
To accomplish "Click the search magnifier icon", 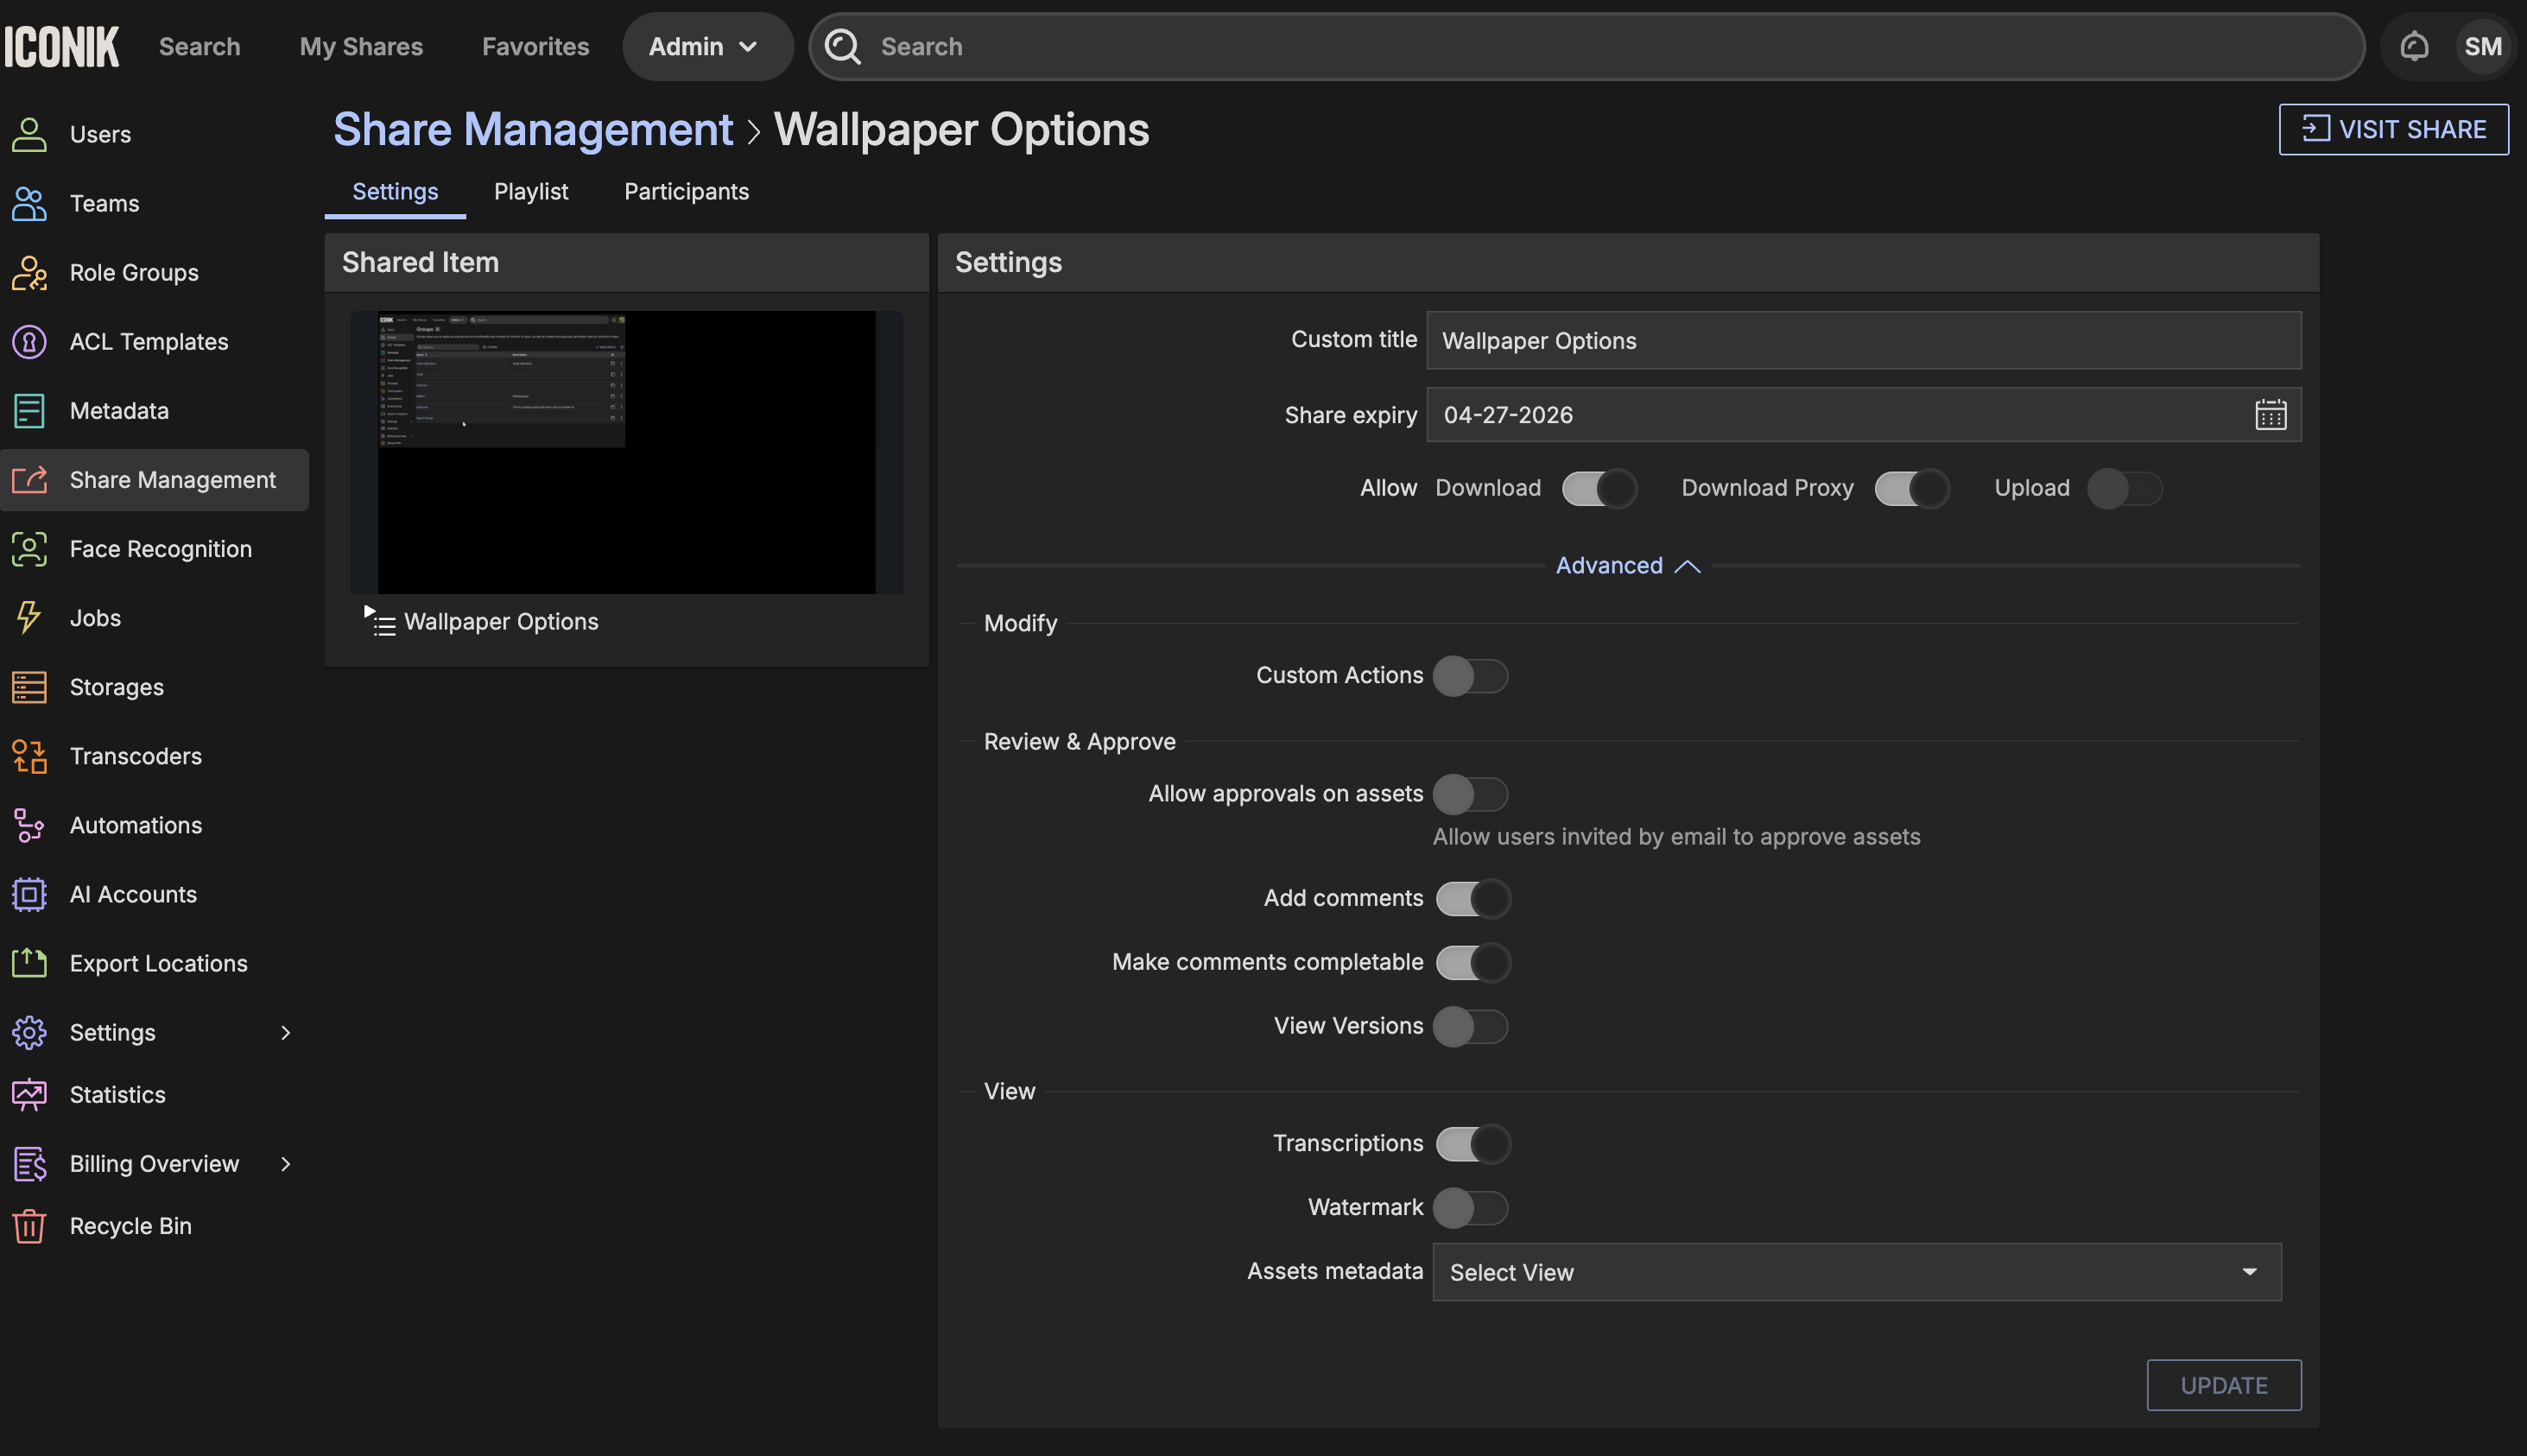I will [x=843, y=46].
